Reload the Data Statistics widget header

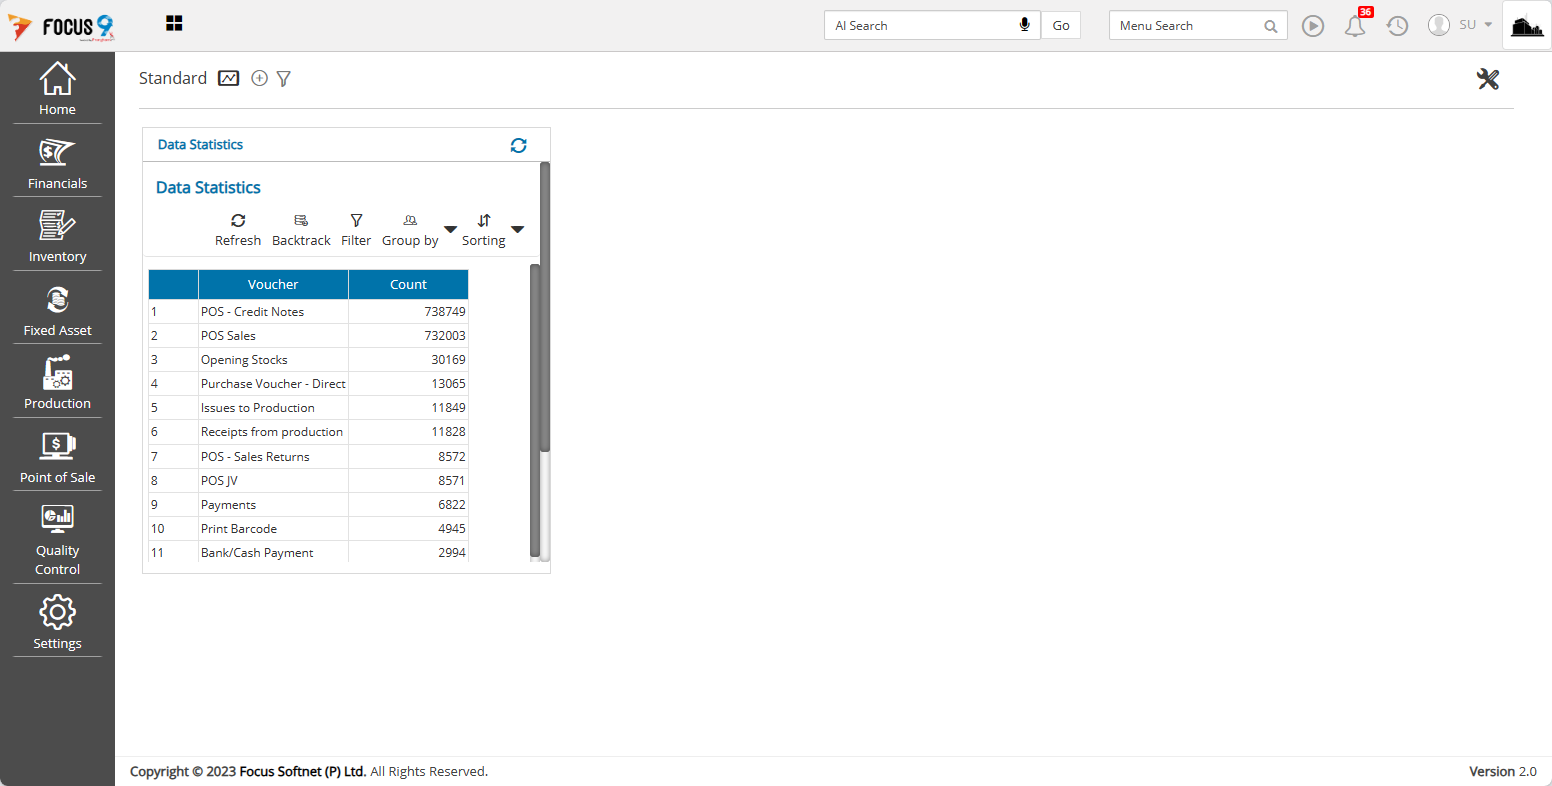pyautogui.click(x=518, y=145)
